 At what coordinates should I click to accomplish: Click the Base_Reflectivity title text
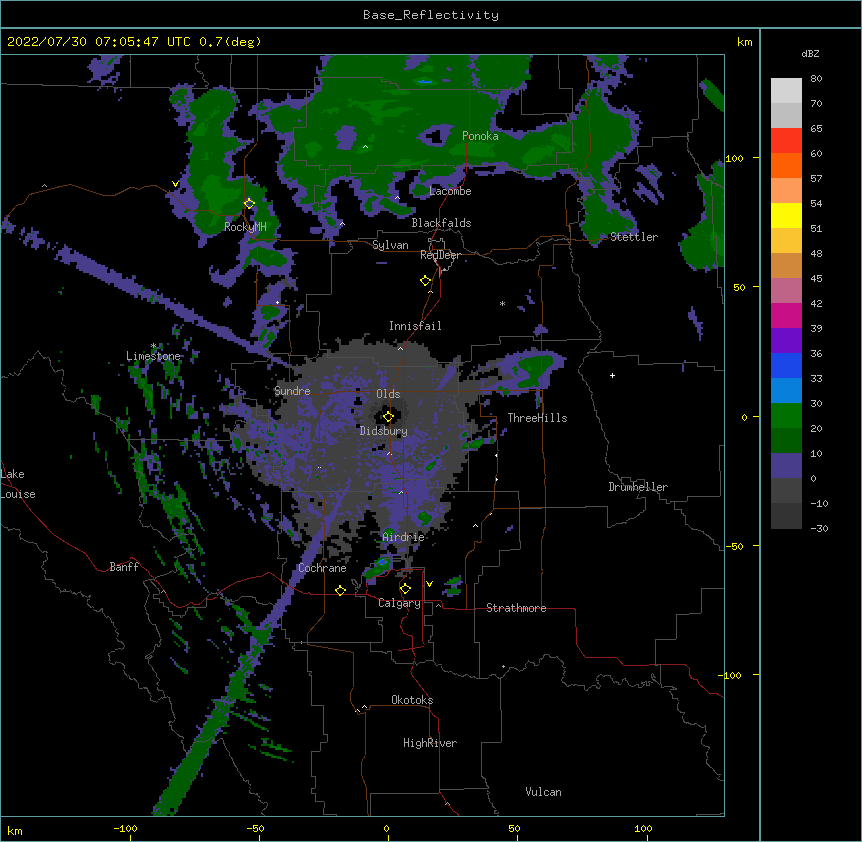(431, 15)
